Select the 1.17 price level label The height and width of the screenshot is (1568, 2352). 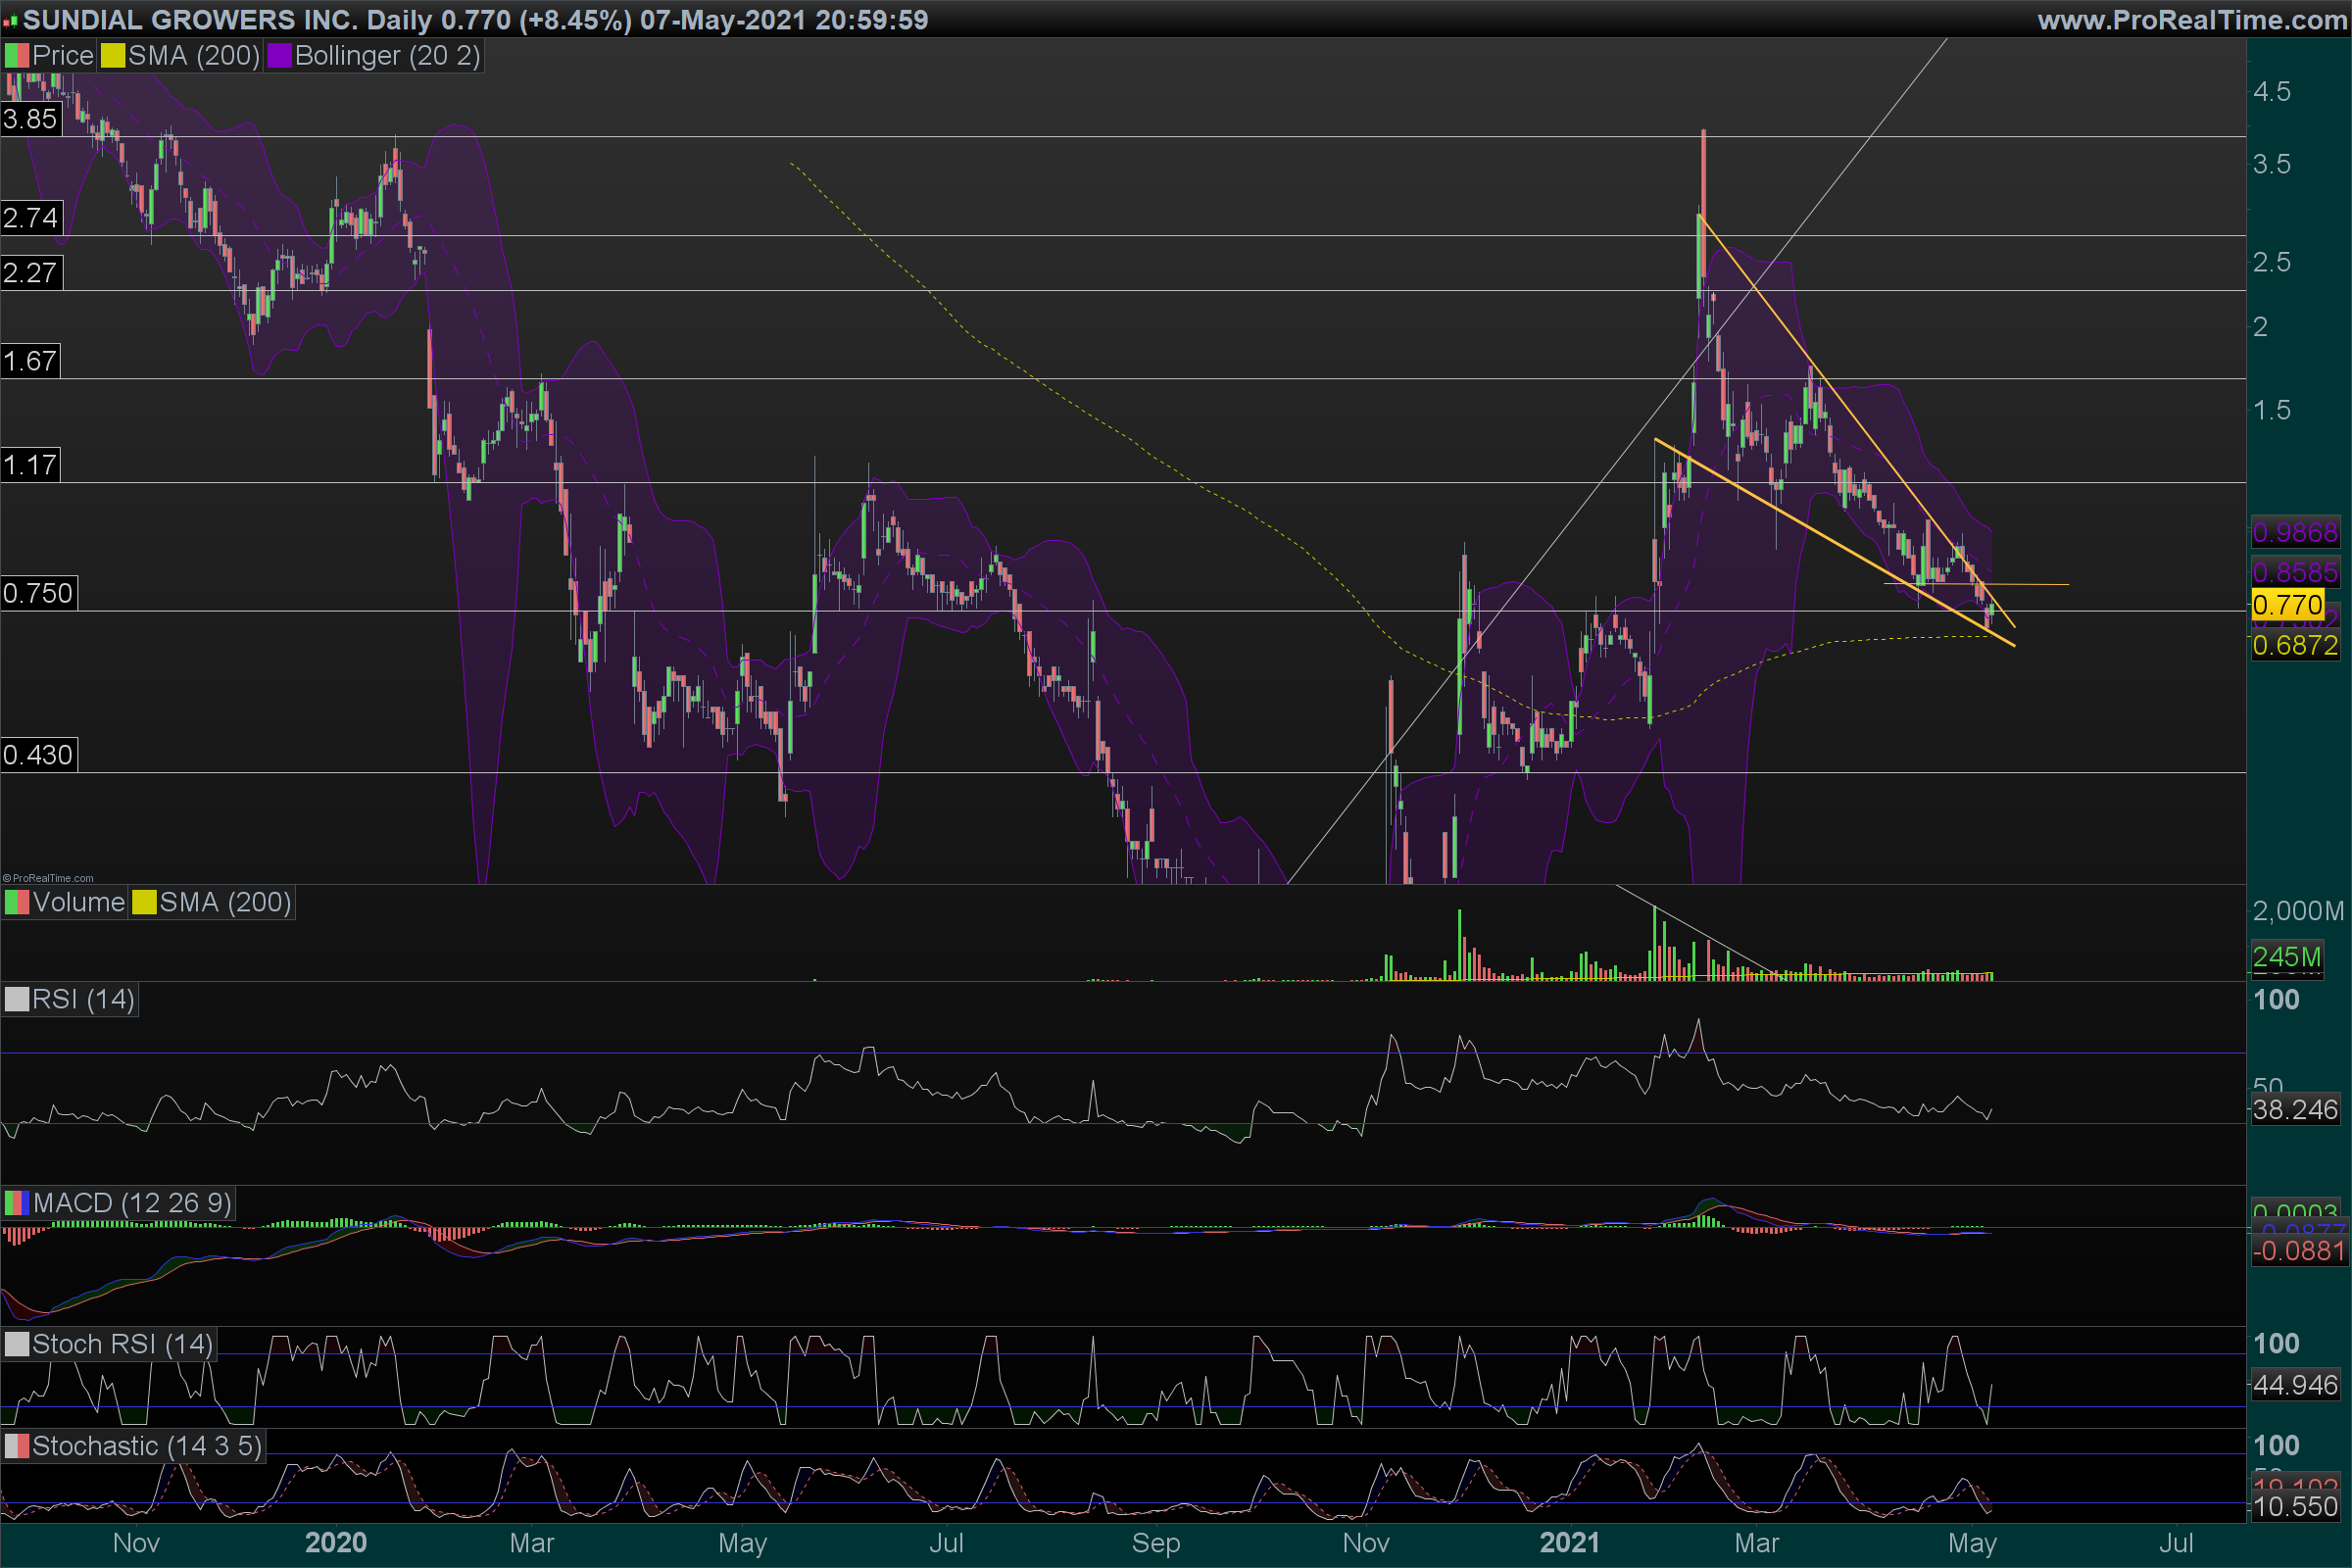(30, 465)
